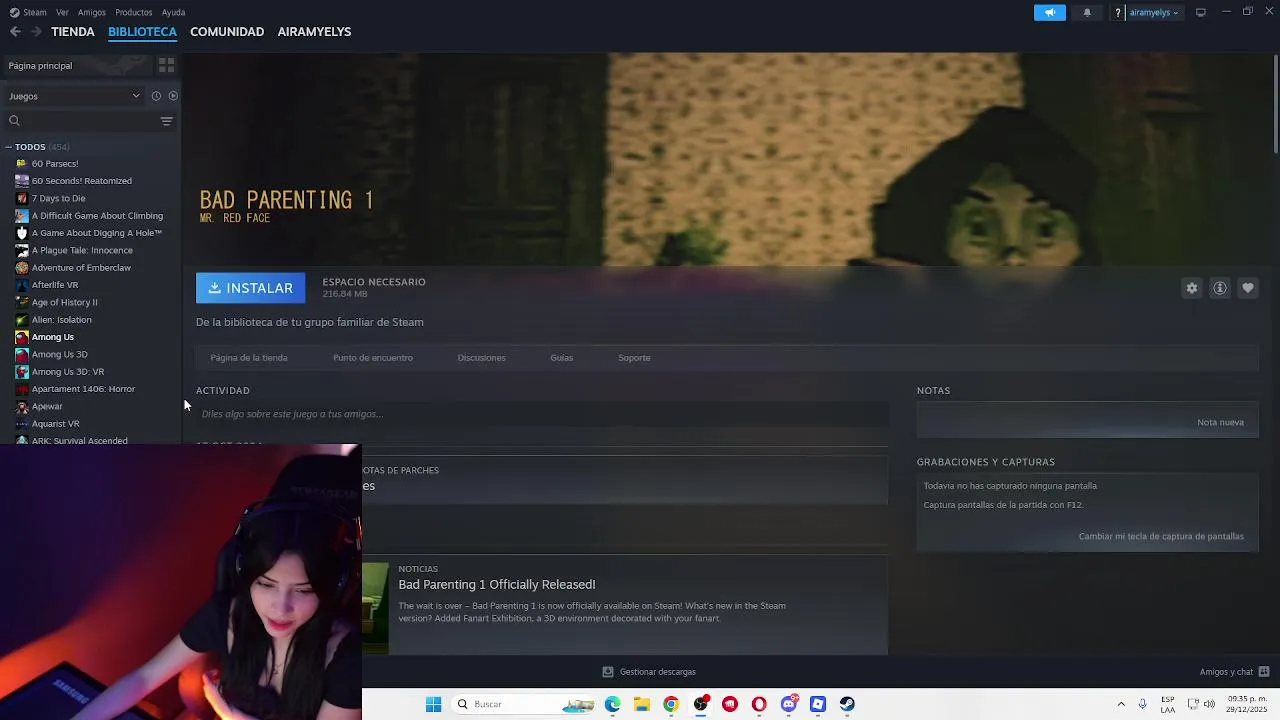
Task: Open the Bad Parenting 1 Officially Released news
Action: [x=497, y=585]
